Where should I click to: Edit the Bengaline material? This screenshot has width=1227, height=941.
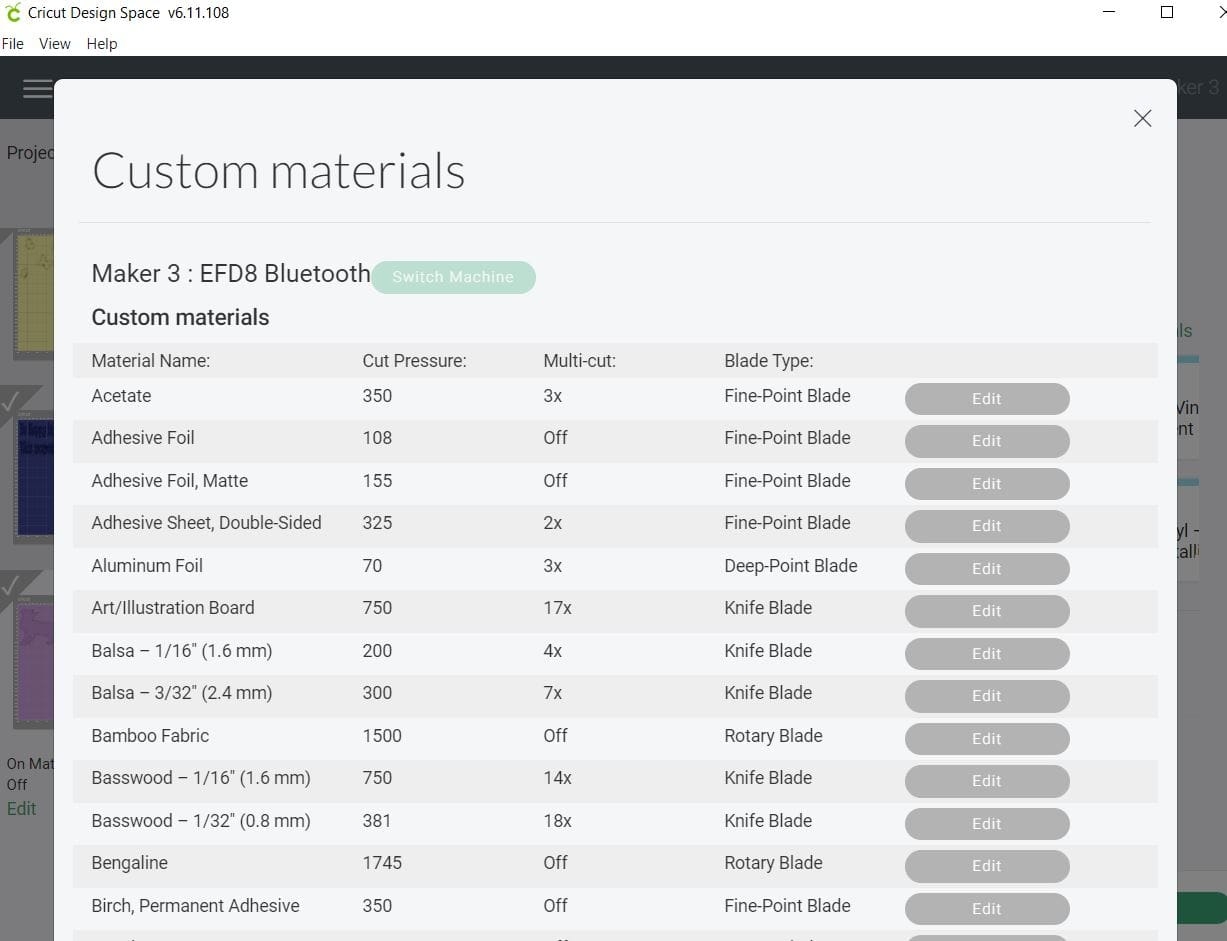pos(986,866)
